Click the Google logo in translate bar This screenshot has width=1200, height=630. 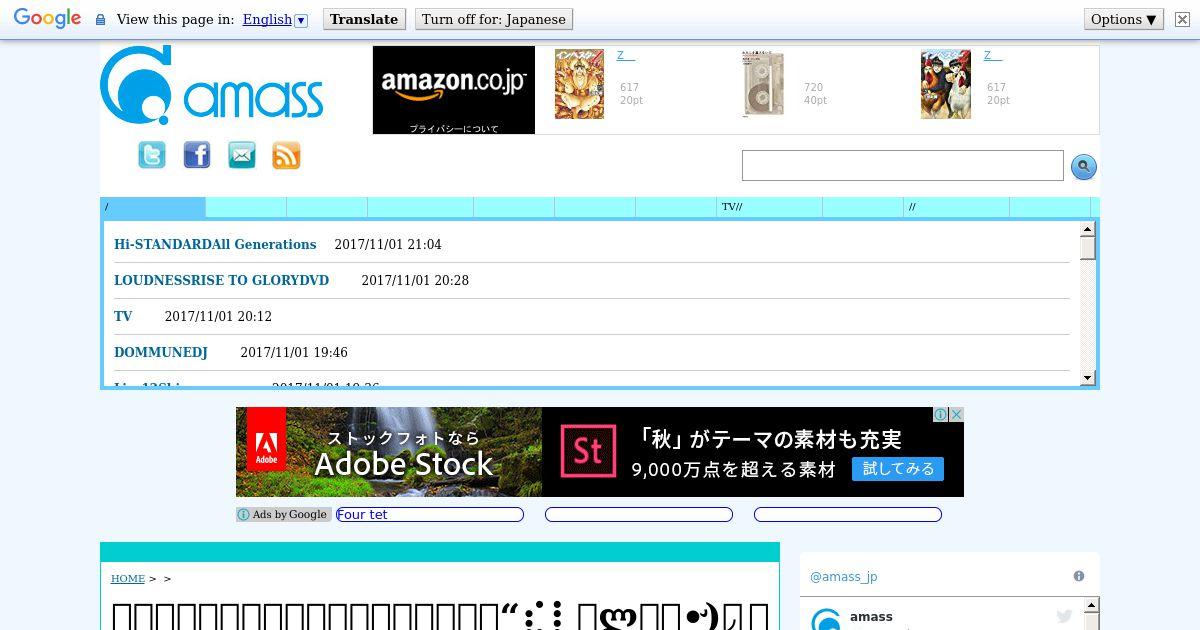[47, 19]
